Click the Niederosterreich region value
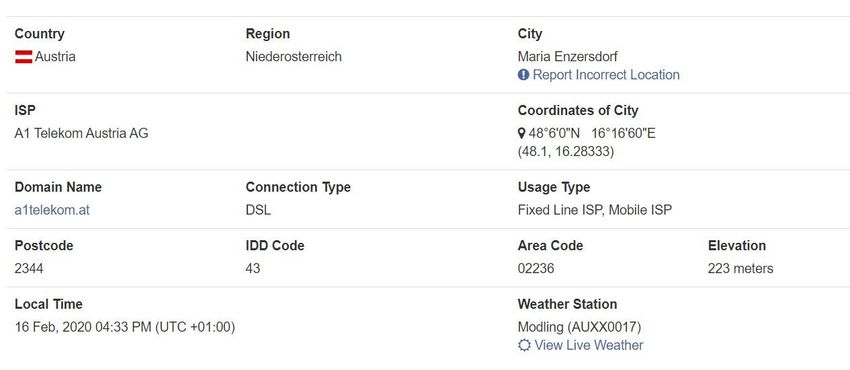Viewport: 850px width, 370px height. point(294,57)
